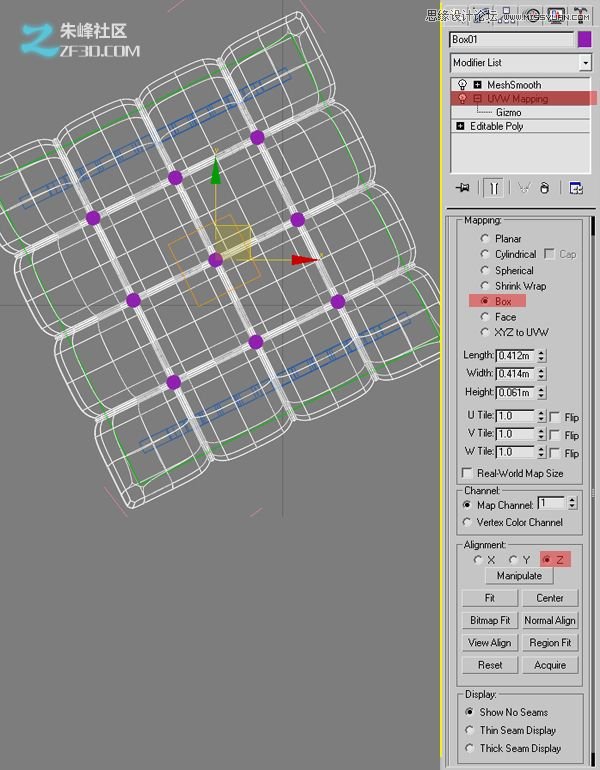Screen dimensions: 600x770
Task: Select Vertex Color Channel radio button
Action: (467, 522)
